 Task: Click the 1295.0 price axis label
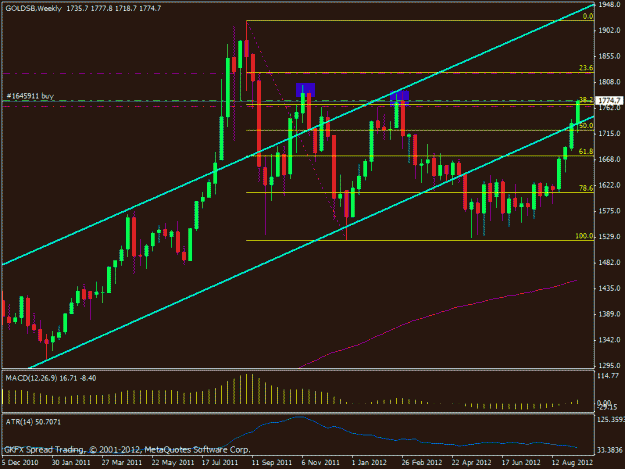click(x=610, y=365)
